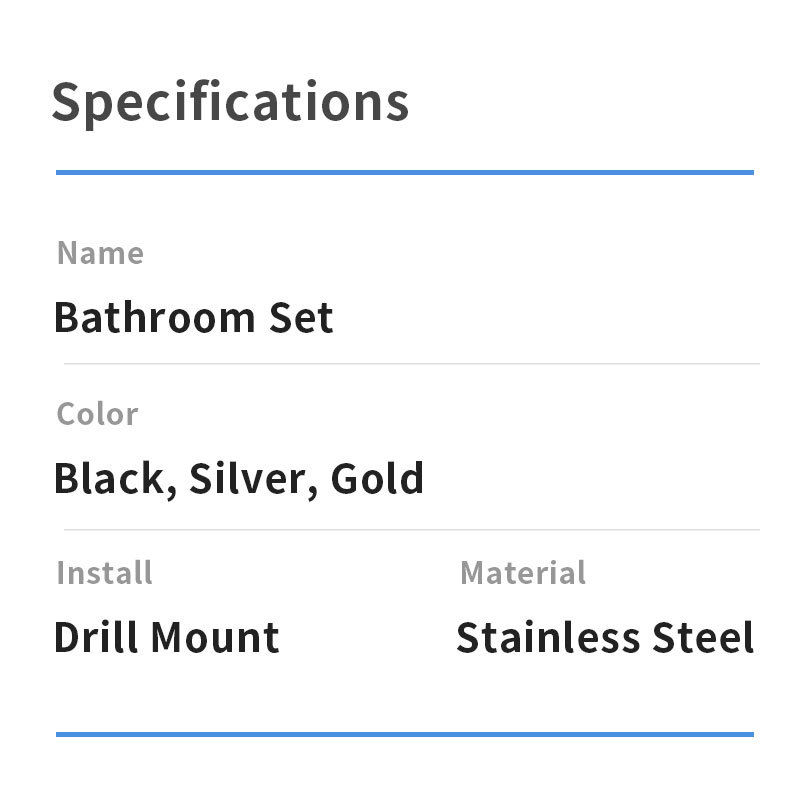Image resolution: width=790 pixels, height=804 pixels.
Task: Select the Name field label
Action: (100, 253)
